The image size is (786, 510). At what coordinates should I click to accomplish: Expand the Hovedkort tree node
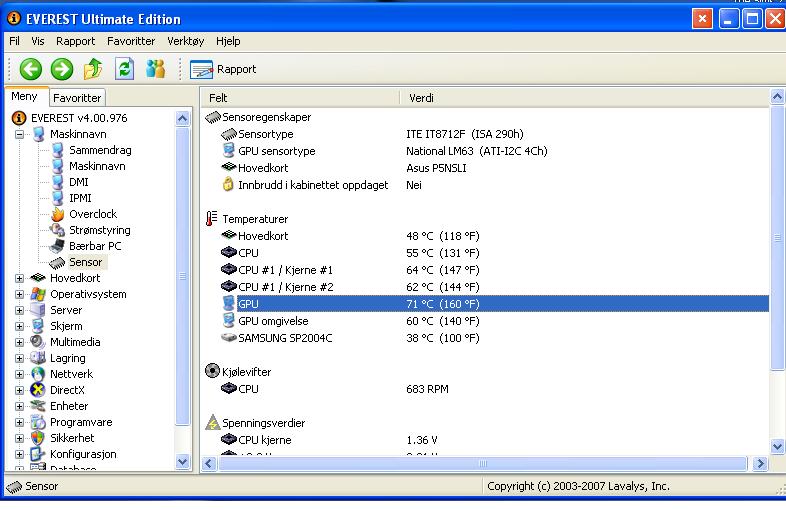pyautogui.click(x=19, y=278)
